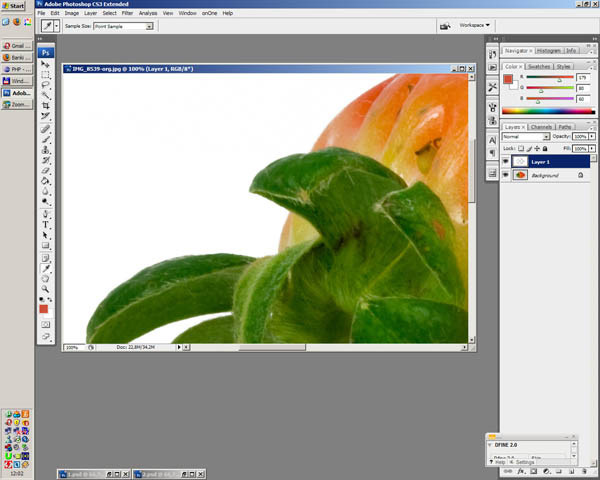Image resolution: width=600 pixels, height=480 pixels.
Task: Open the Filter menu
Action: pos(127,13)
